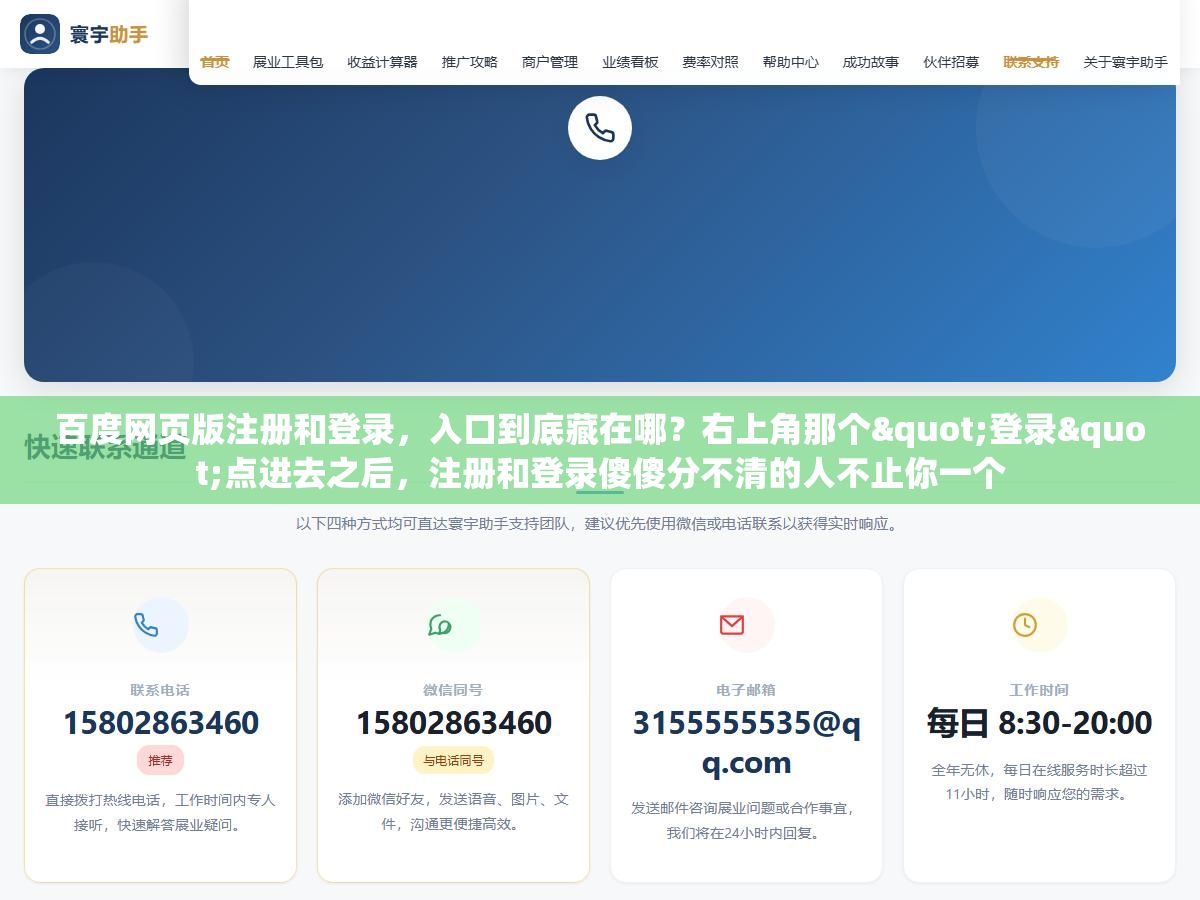Navigate to 业绩看板
This screenshot has height=900, width=1200.
point(630,62)
